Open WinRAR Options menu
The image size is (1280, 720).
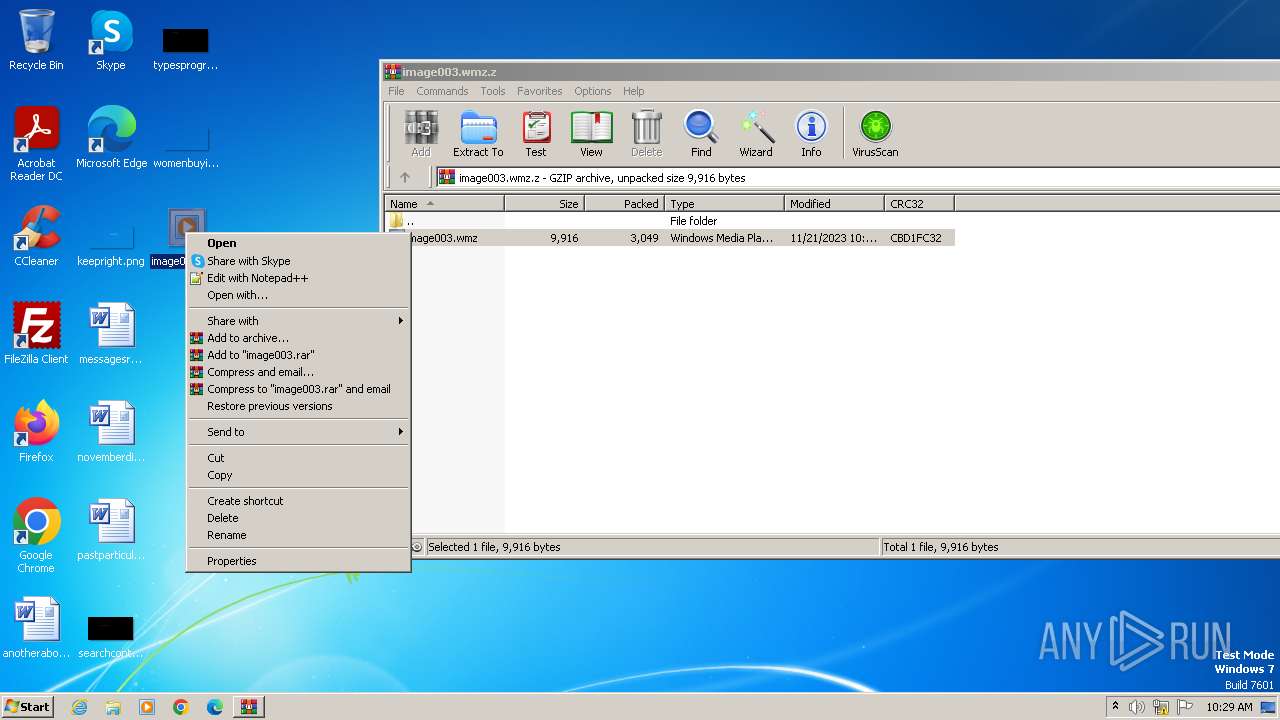593,91
